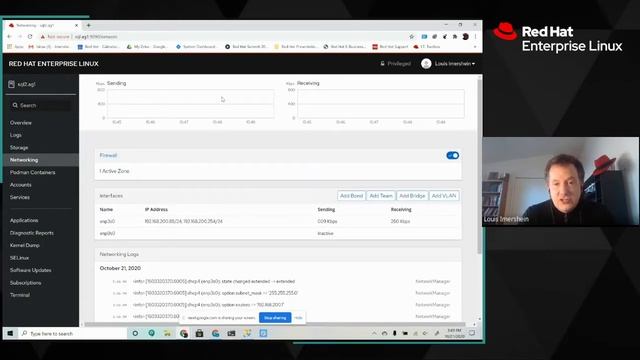This screenshot has width=640, height=360.
Task: Click the Add Bridge button
Action: click(x=412, y=196)
